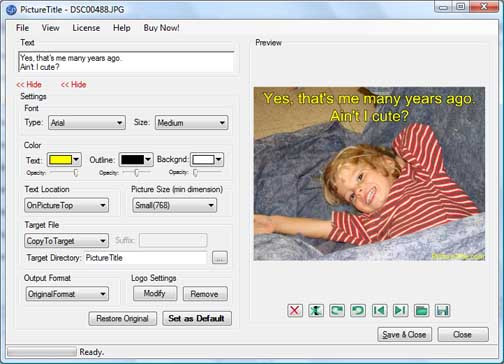
Task: Click the first << Hide link
Action: (29, 85)
